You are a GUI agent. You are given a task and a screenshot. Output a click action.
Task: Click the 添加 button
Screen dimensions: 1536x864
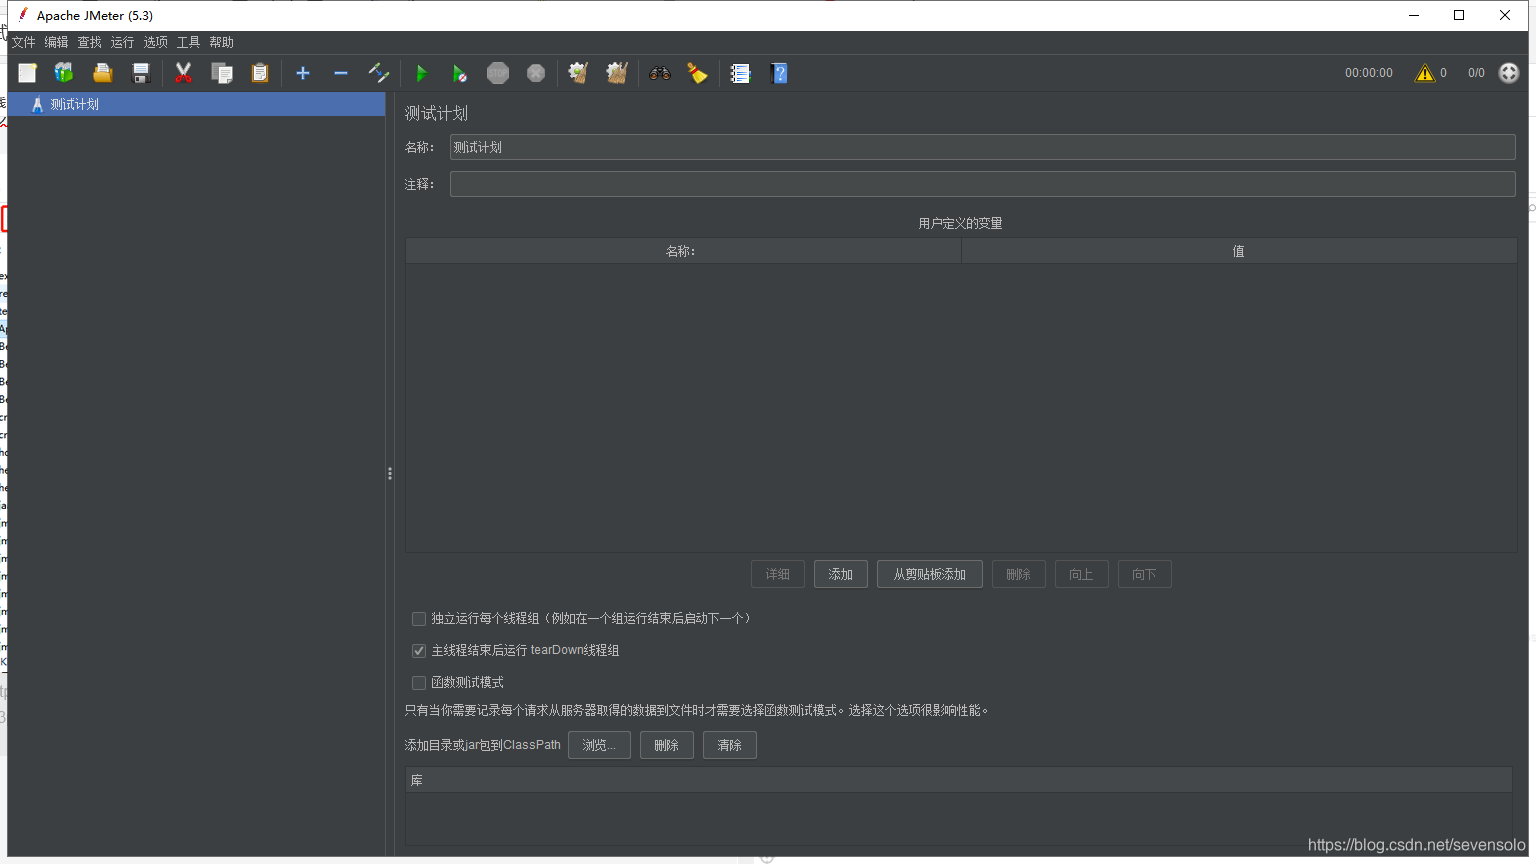pyautogui.click(x=840, y=574)
